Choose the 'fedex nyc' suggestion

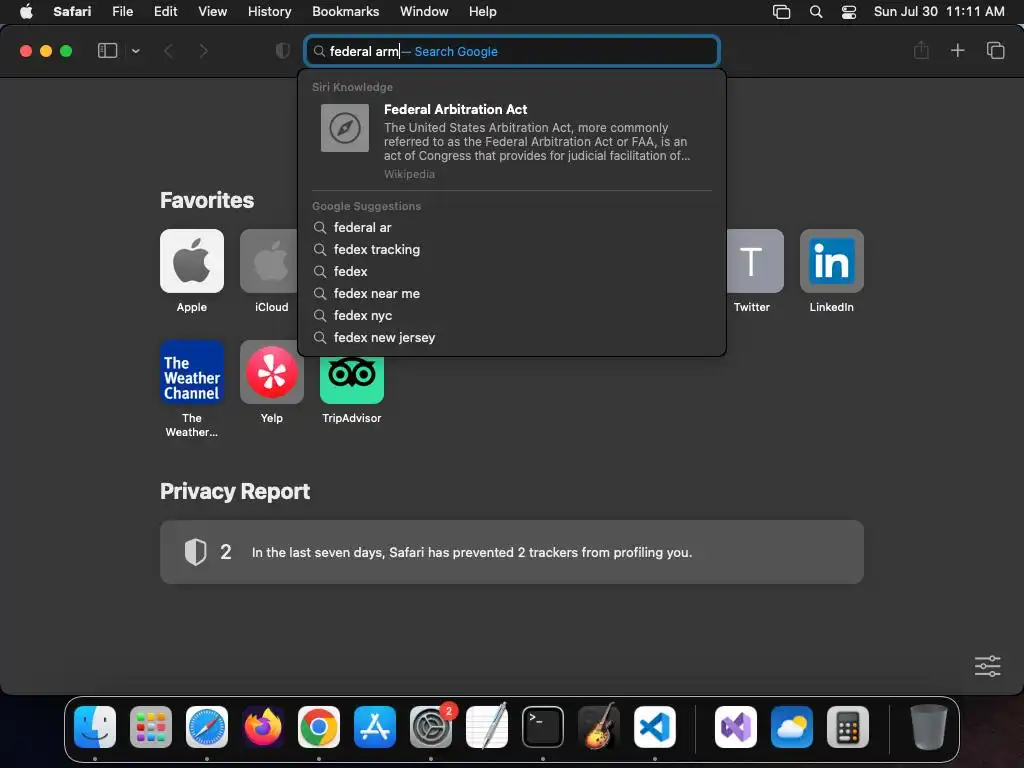coord(512,315)
